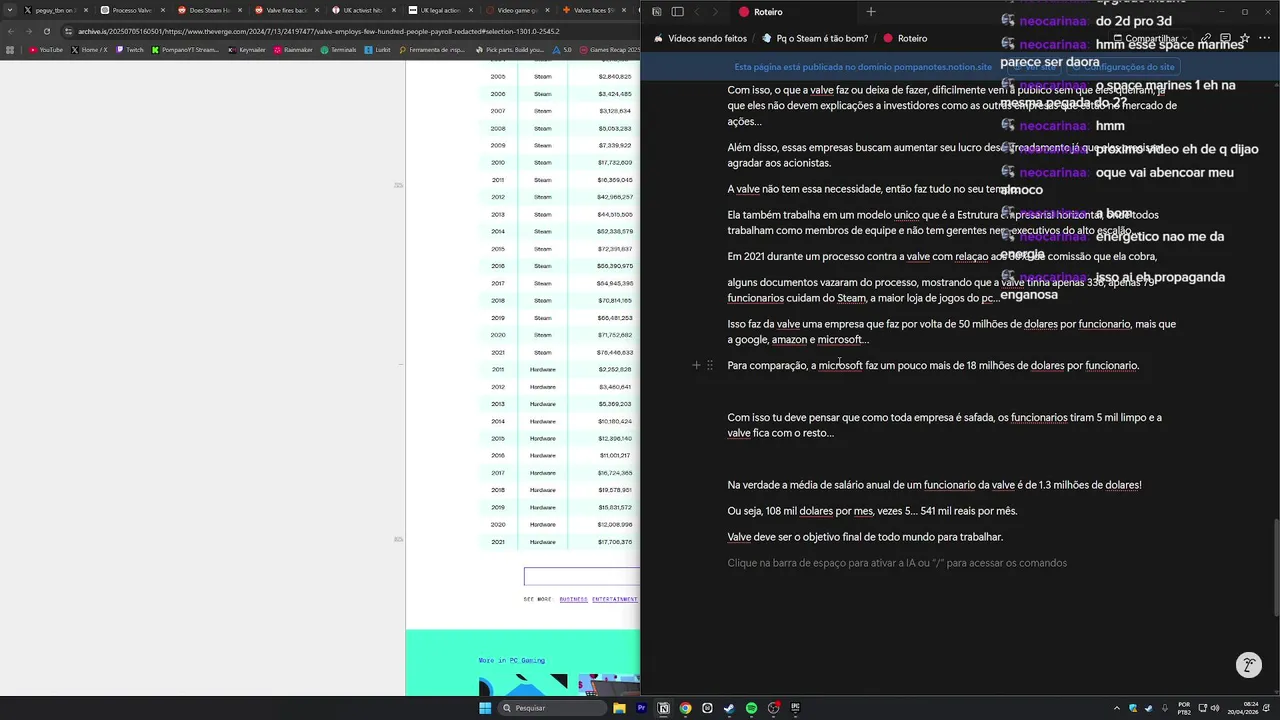Open Chrome apps grid in bookmarks bar
Image resolution: width=1280 pixels, height=720 pixels.
tap(10, 49)
